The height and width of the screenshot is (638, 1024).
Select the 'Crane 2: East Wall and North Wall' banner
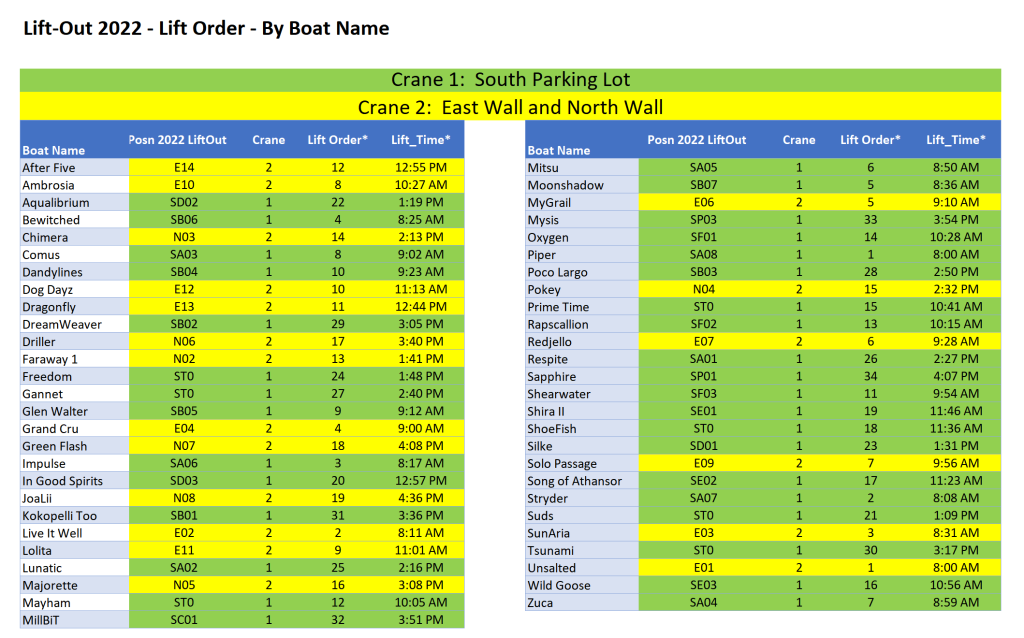coord(510,107)
